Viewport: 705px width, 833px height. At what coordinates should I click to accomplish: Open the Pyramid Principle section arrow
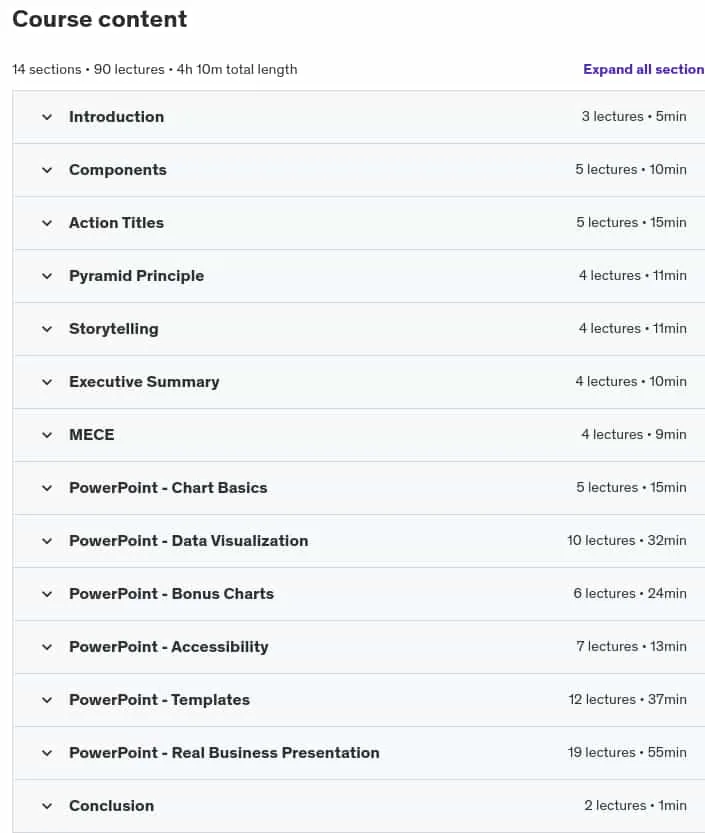[47, 276]
